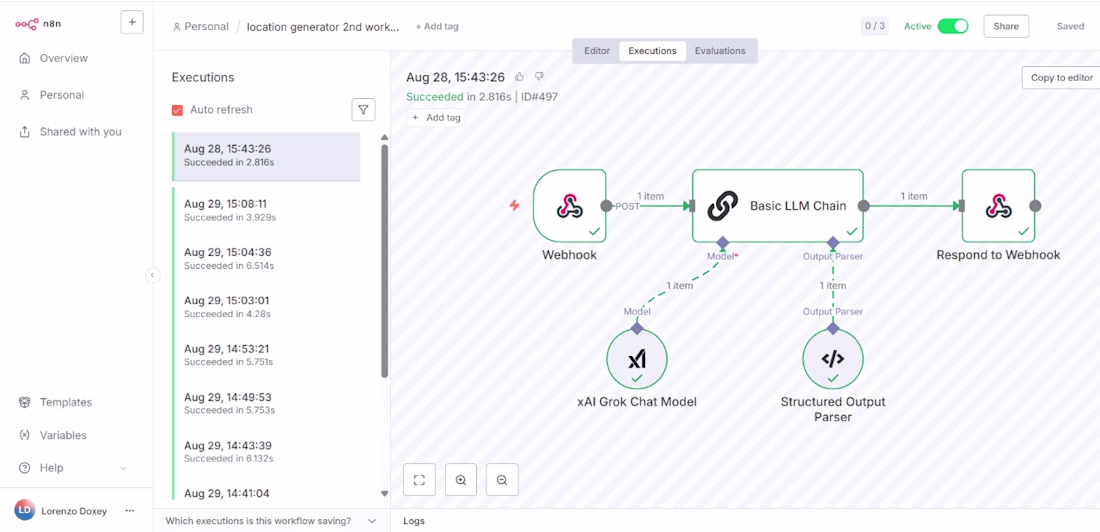Add tag to execution ID#497
This screenshot has height=532, width=1100.
[x=436, y=117]
